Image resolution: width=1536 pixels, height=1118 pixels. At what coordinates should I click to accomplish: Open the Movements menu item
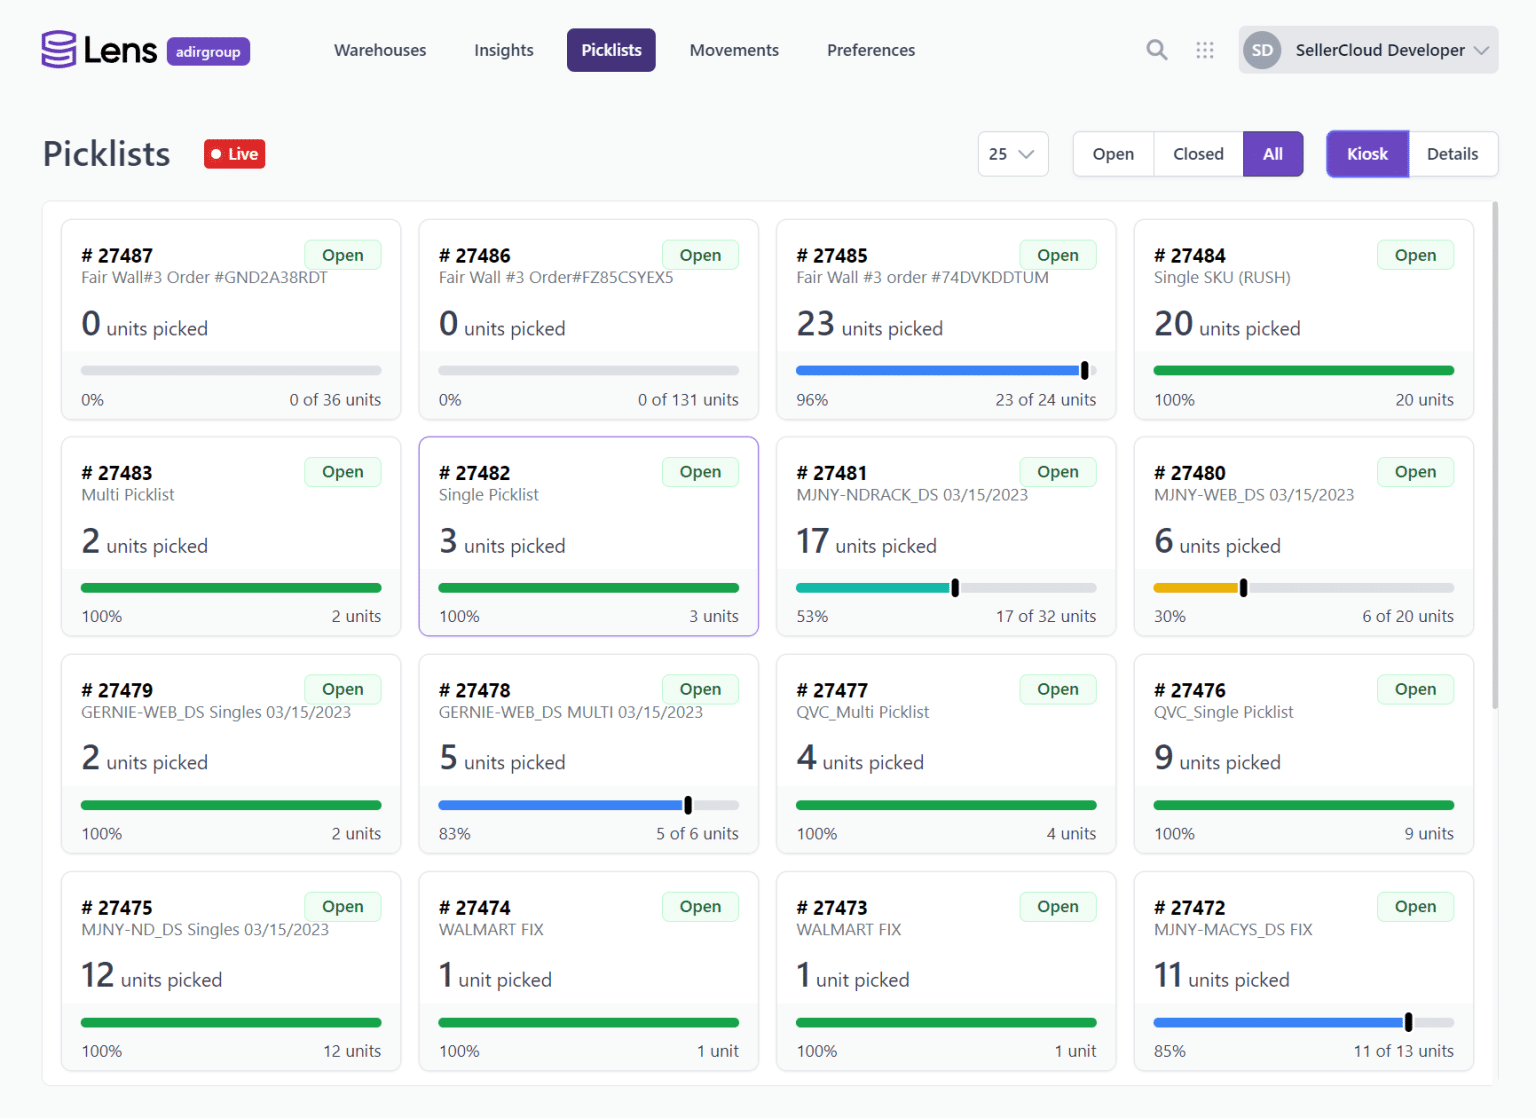click(x=734, y=49)
